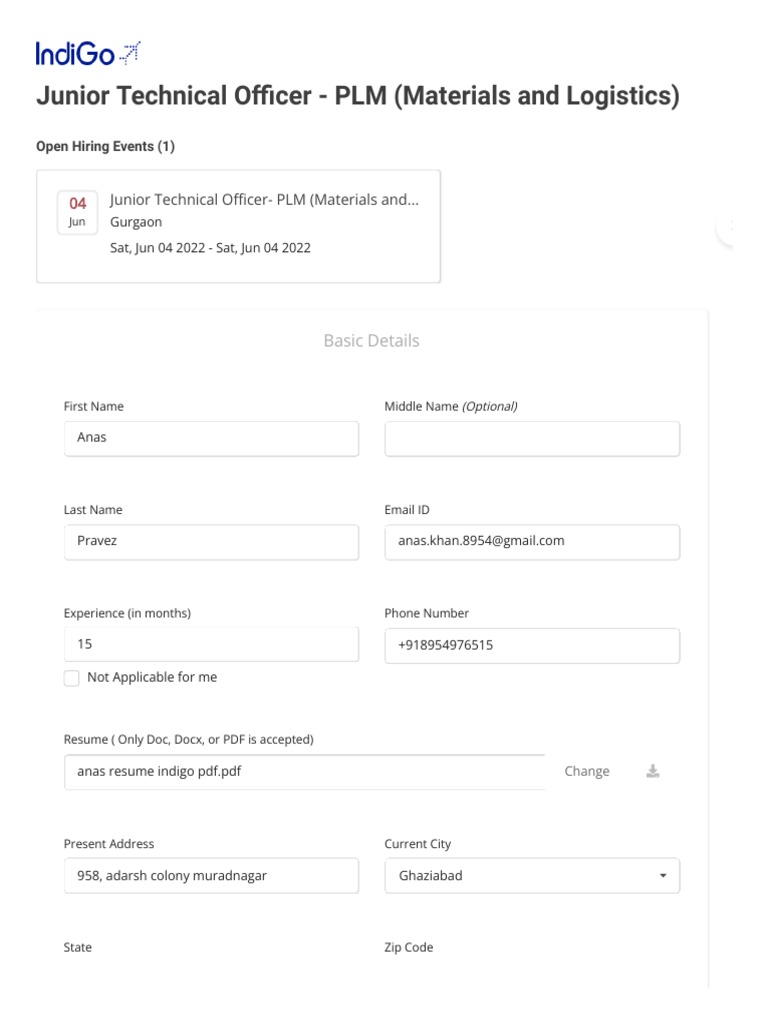Focus the Present Address field

211,876
